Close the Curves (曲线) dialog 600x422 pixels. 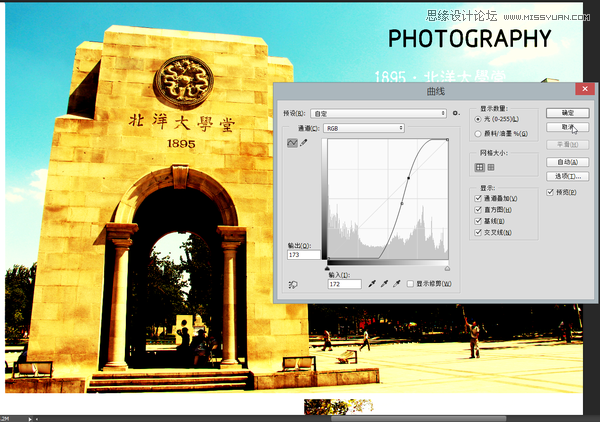[585, 89]
